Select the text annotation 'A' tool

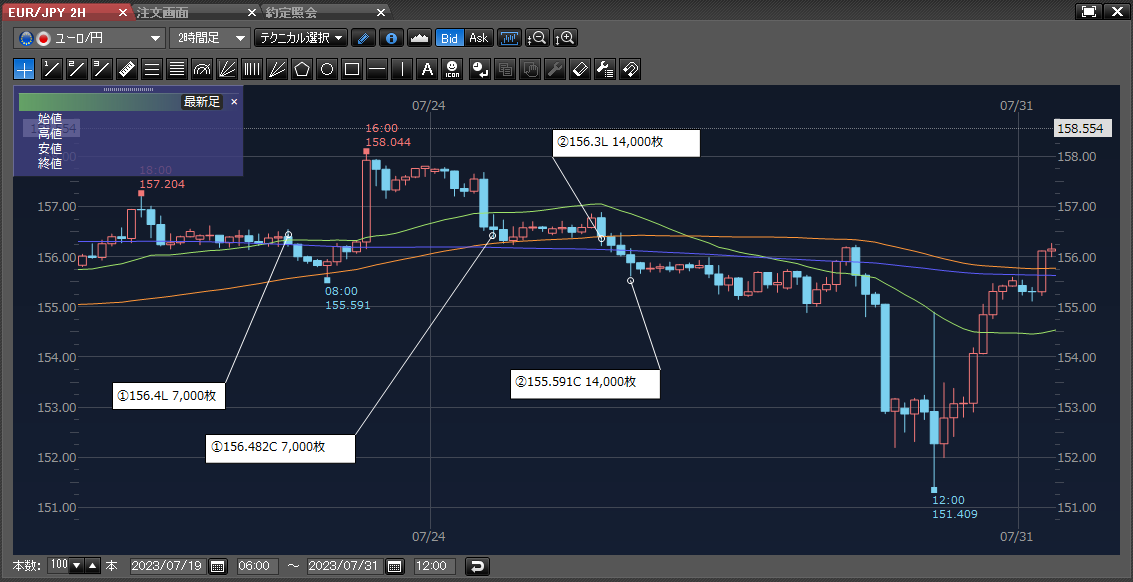(x=427, y=69)
